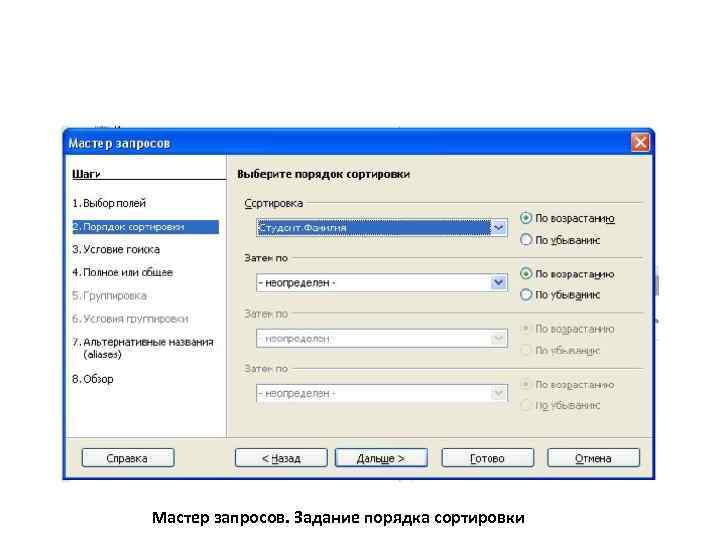Image resolution: width=720 pixels, height=540 pixels.
Task: Open the Сортировка field dropdown arrow
Action: pyautogui.click(x=499, y=227)
